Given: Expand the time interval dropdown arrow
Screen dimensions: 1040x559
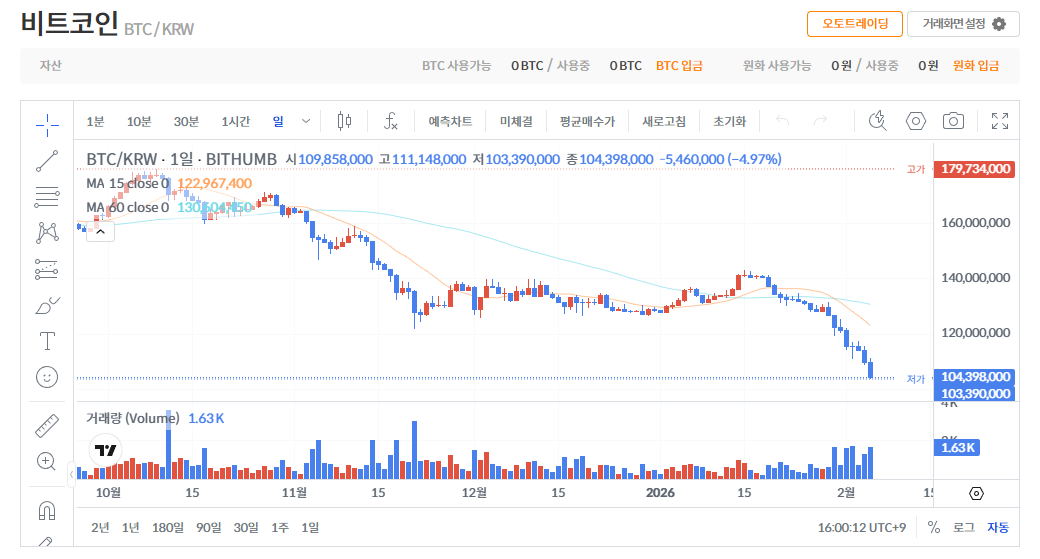Looking at the screenshot, I should (306, 121).
